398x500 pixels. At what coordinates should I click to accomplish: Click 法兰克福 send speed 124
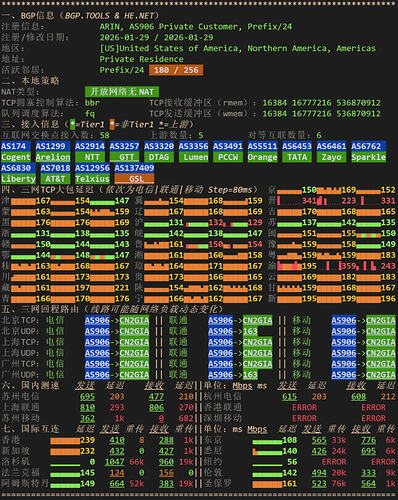tap(117, 473)
